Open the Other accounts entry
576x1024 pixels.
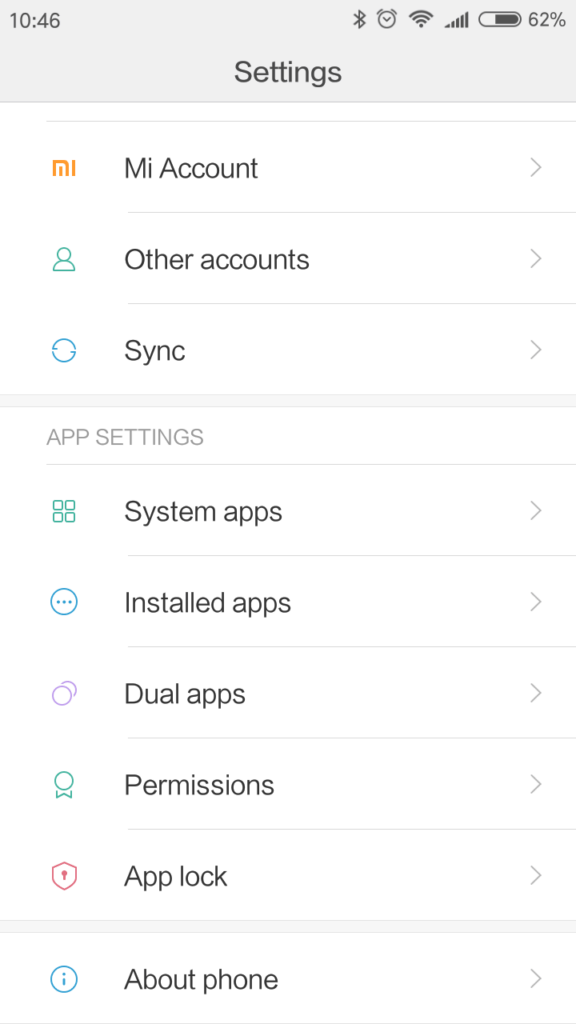pyautogui.click(x=288, y=259)
